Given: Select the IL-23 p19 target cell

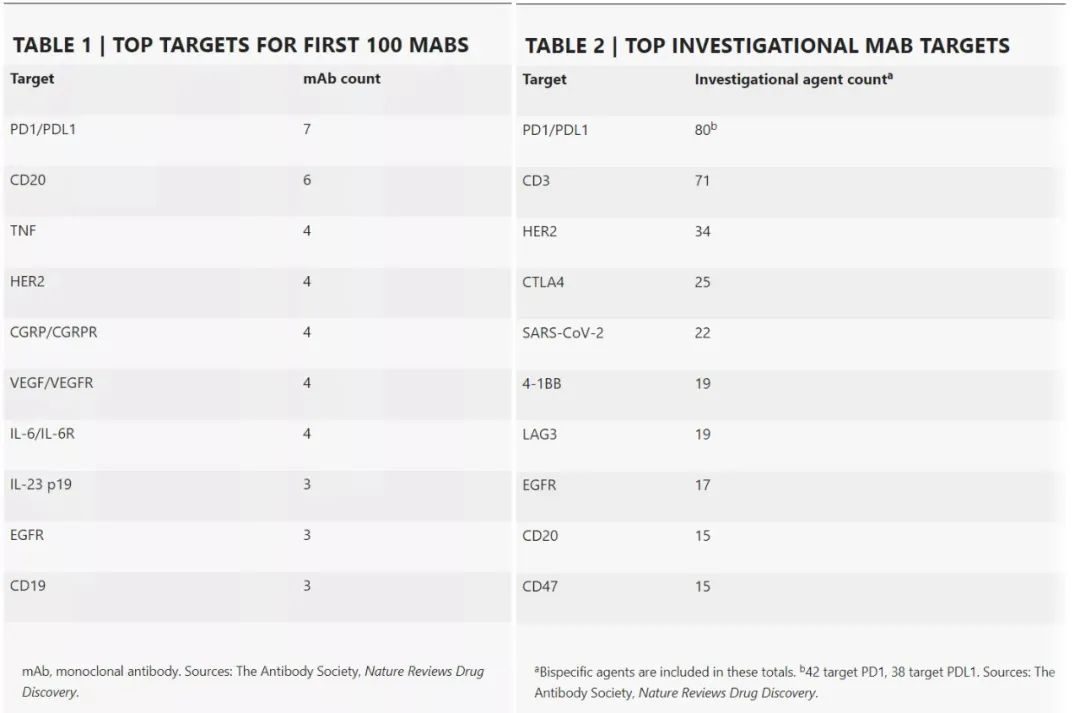Looking at the screenshot, I should (40, 484).
